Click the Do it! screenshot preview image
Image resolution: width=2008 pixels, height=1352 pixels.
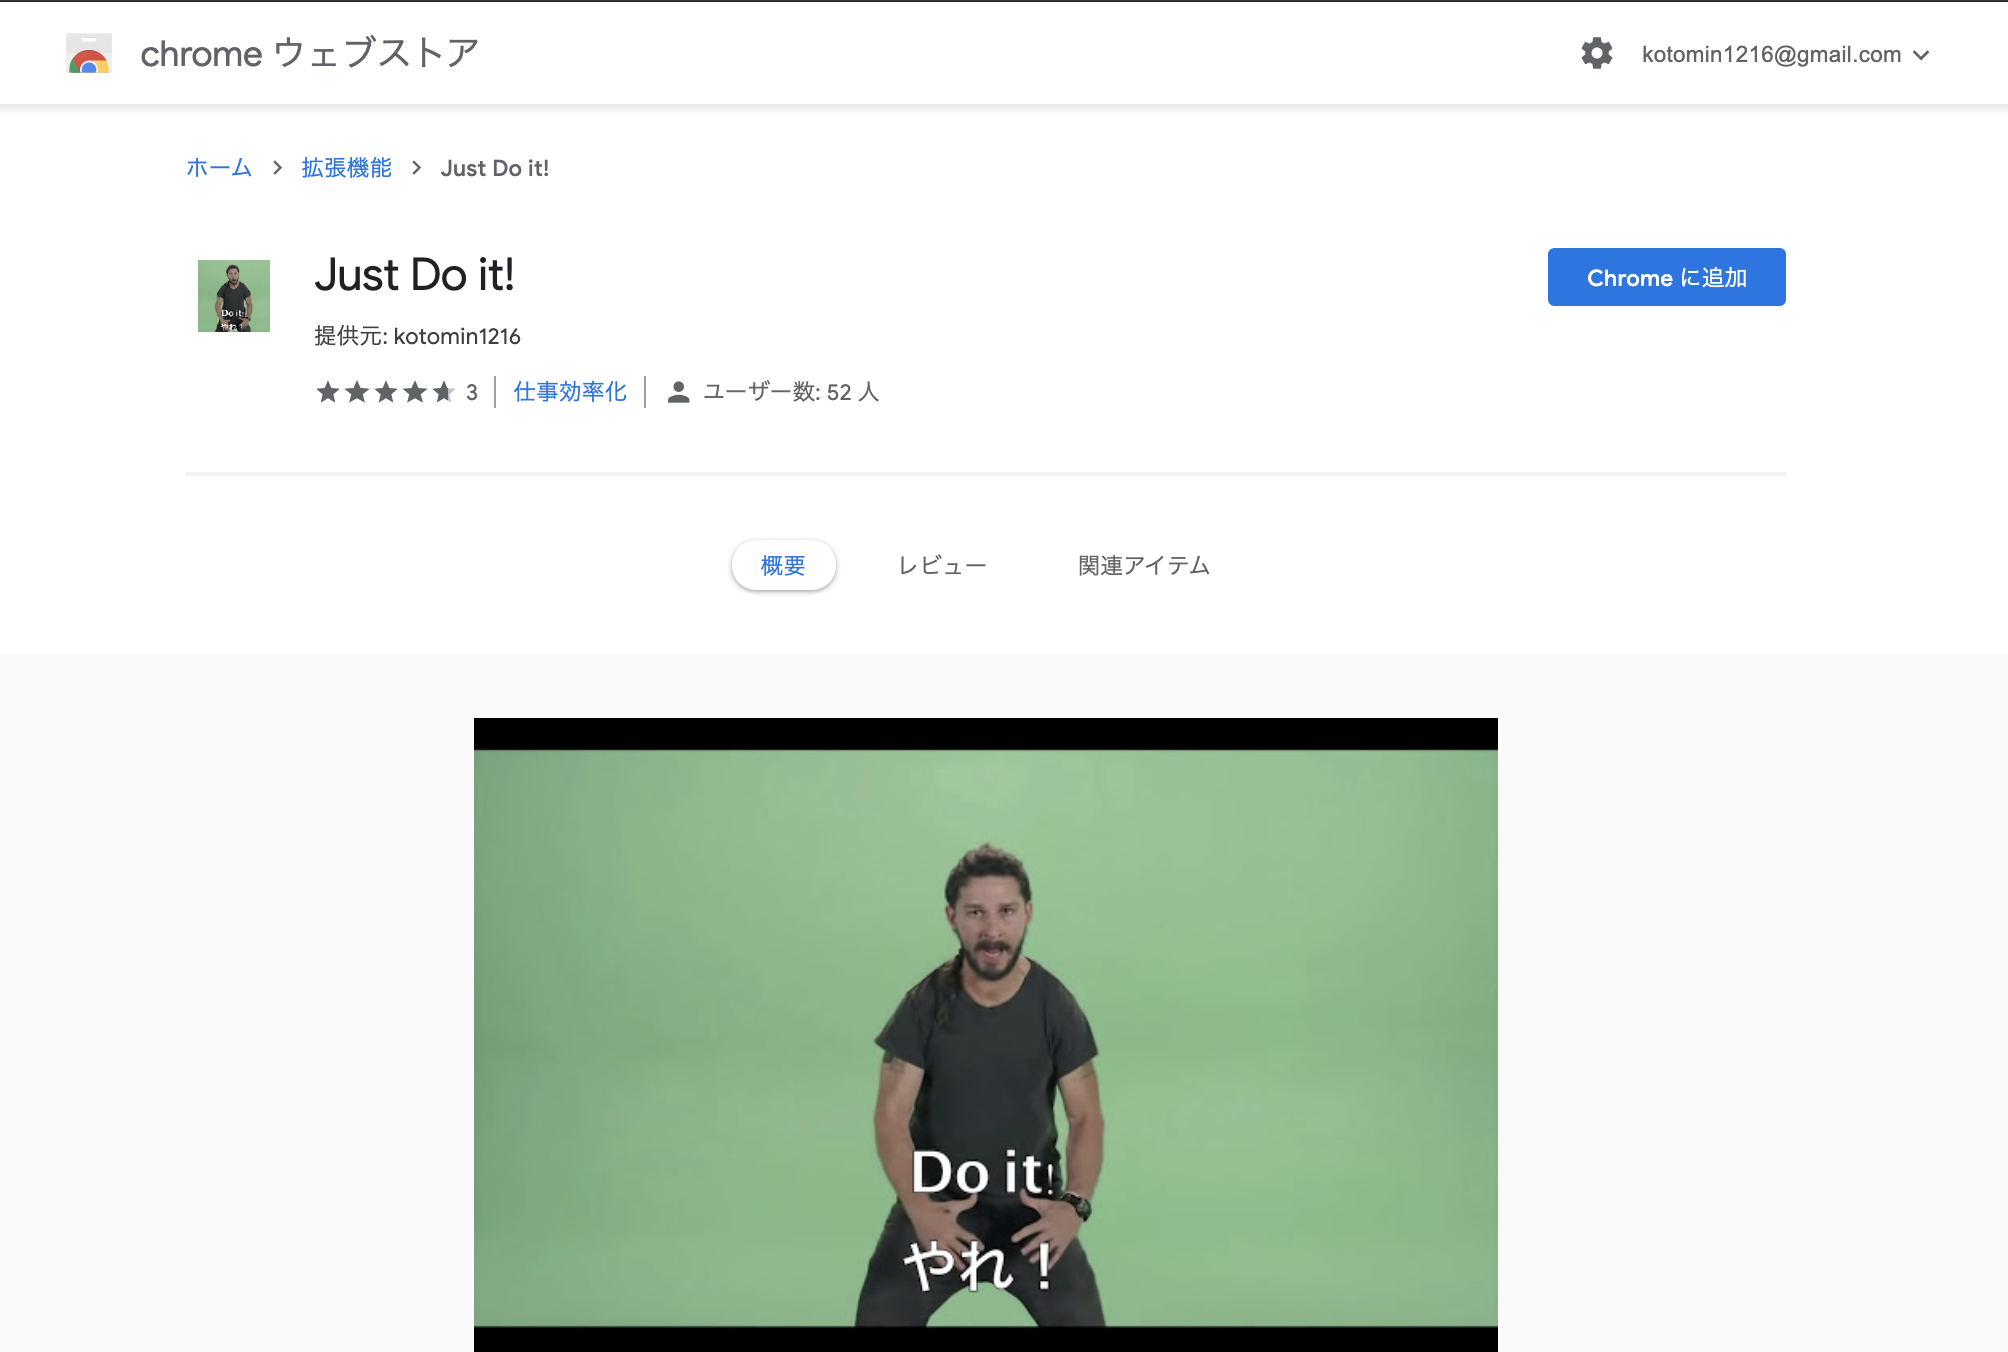pyautogui.click(x=985, y=1035)
